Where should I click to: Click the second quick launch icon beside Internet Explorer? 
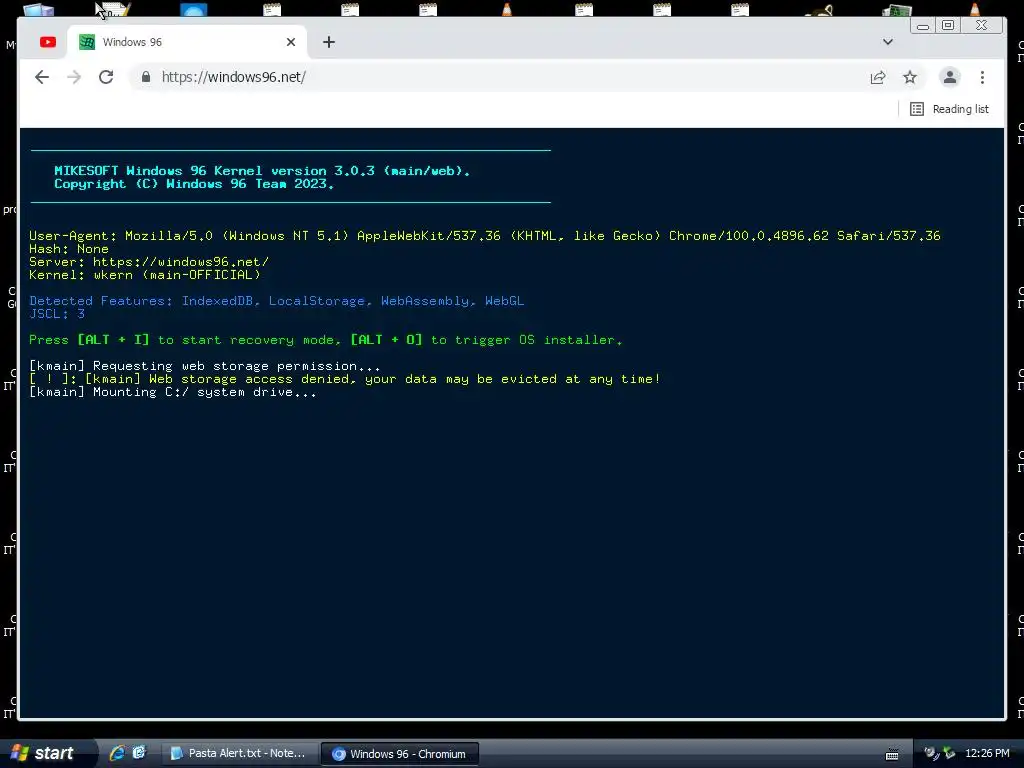(x=139, y=753)
